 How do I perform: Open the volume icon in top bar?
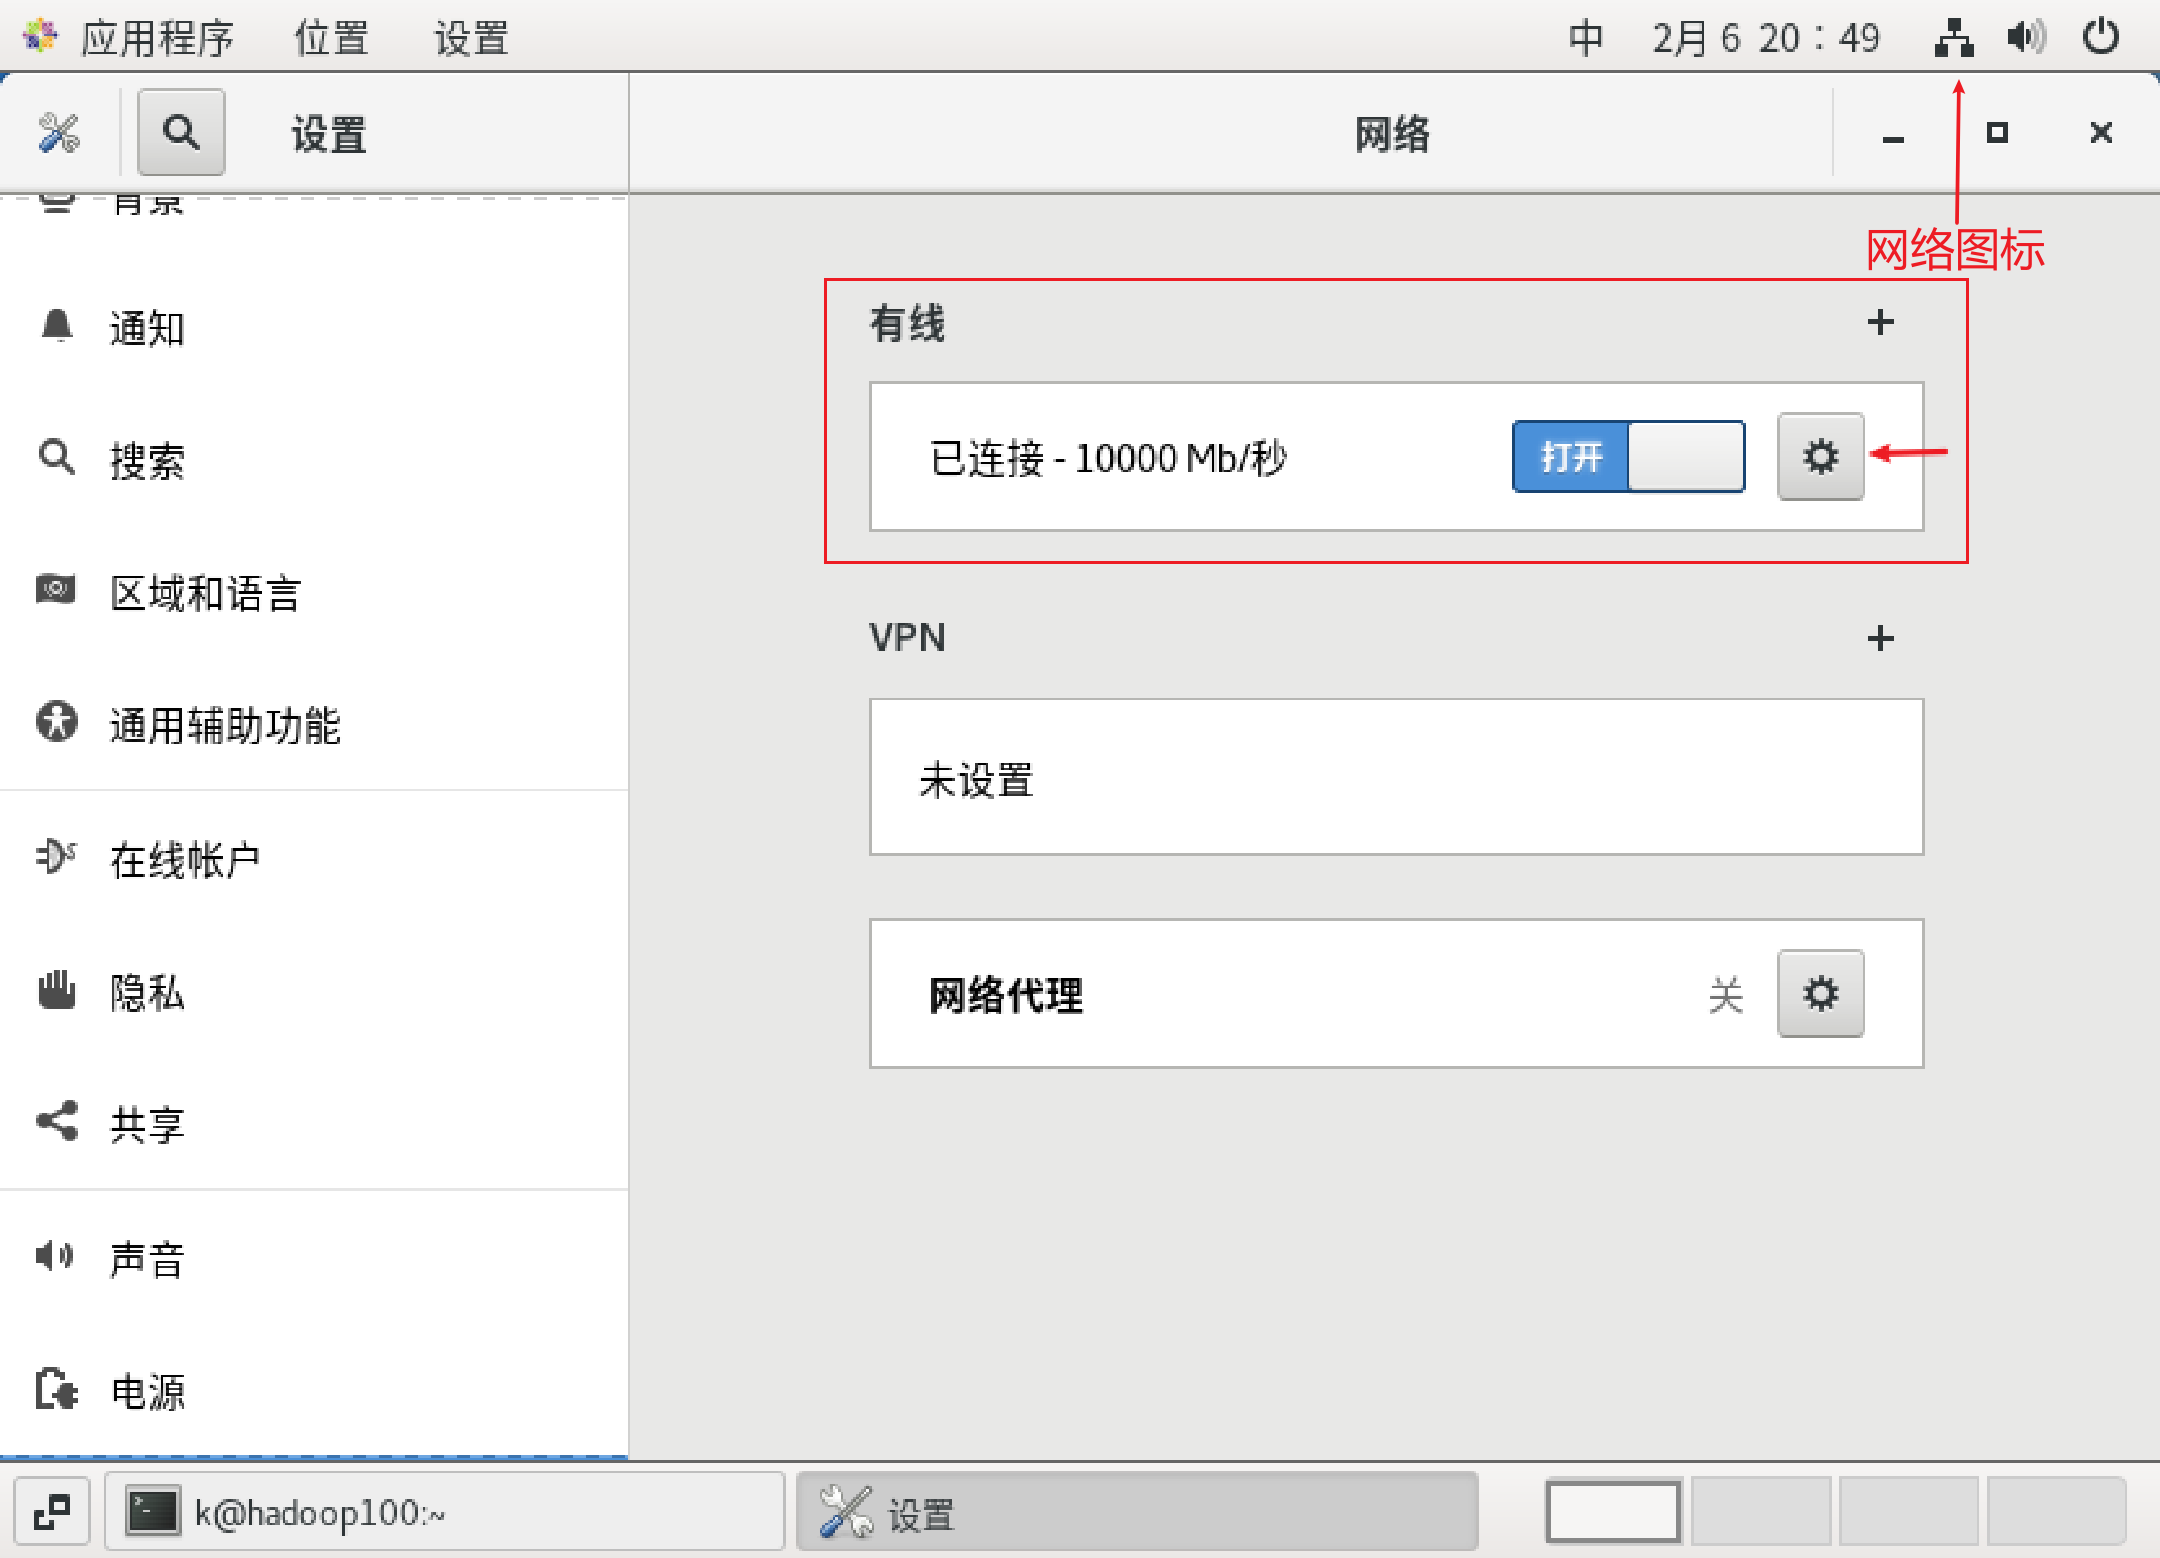2026,38
